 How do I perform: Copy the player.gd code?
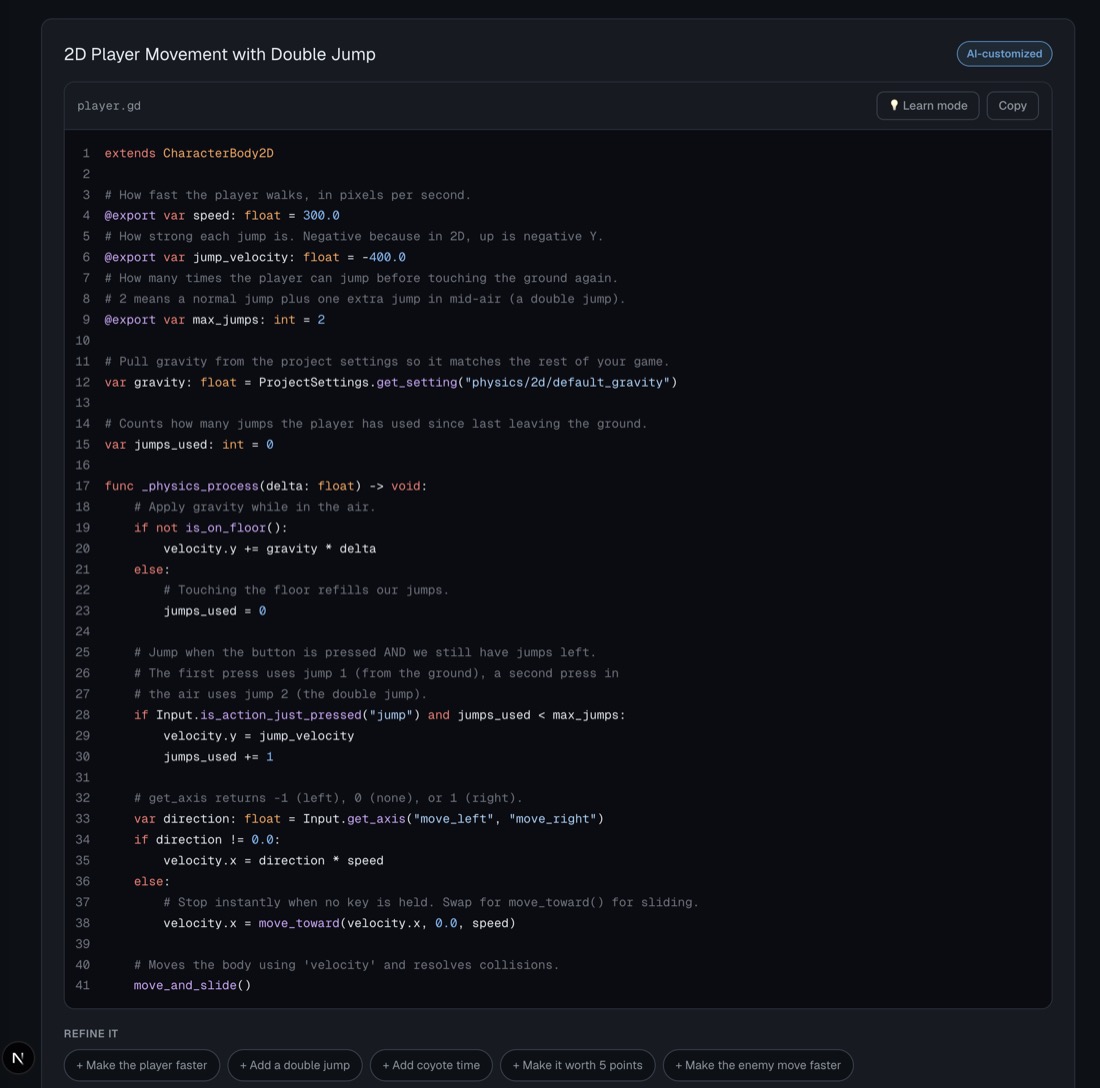1012,106
